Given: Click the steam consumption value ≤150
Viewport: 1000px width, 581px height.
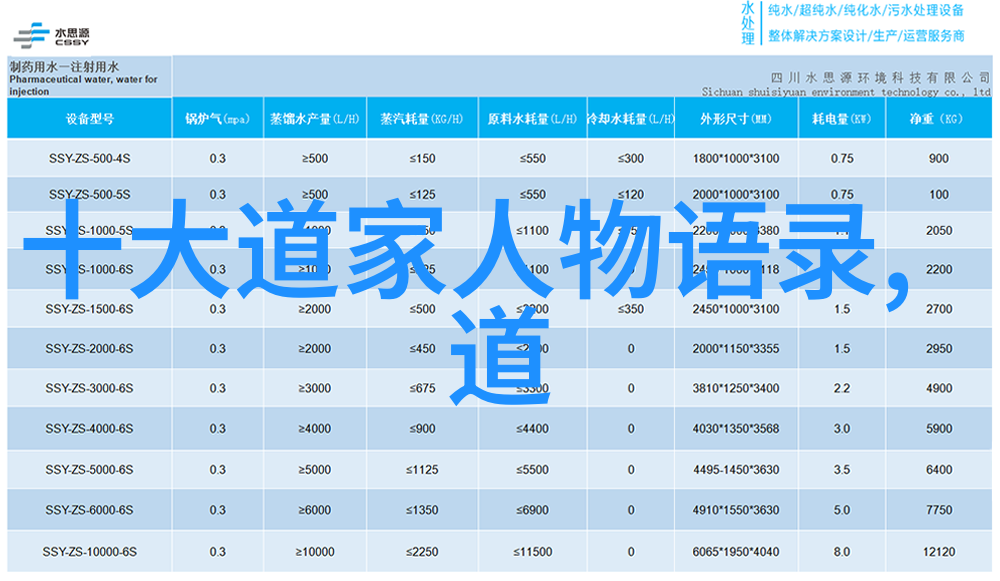Looking at the screenshot, I should 422,158.
